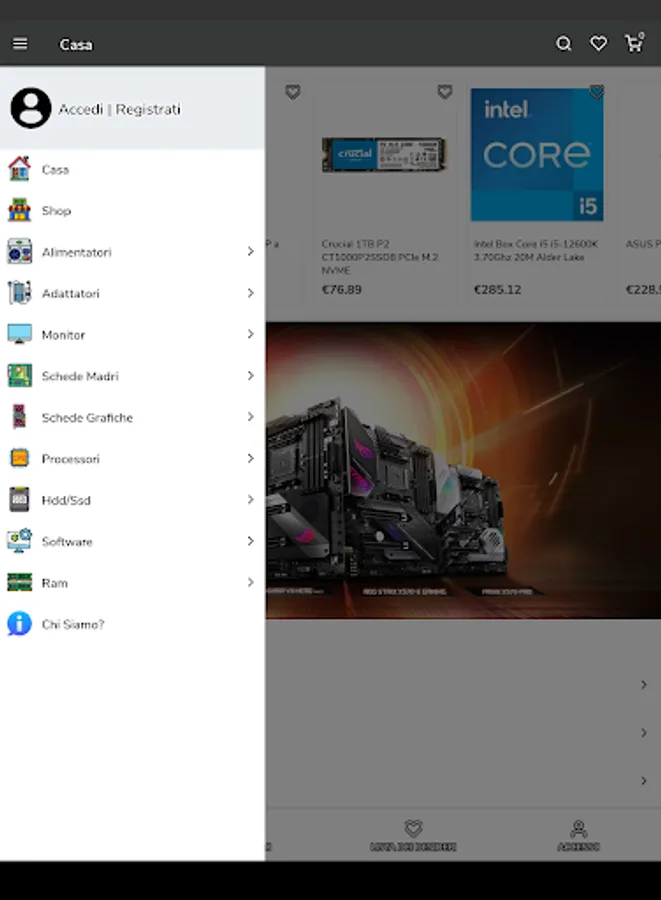Tap the search magnifier icon
Screen dimensions: 661x900
coord(563,44)
